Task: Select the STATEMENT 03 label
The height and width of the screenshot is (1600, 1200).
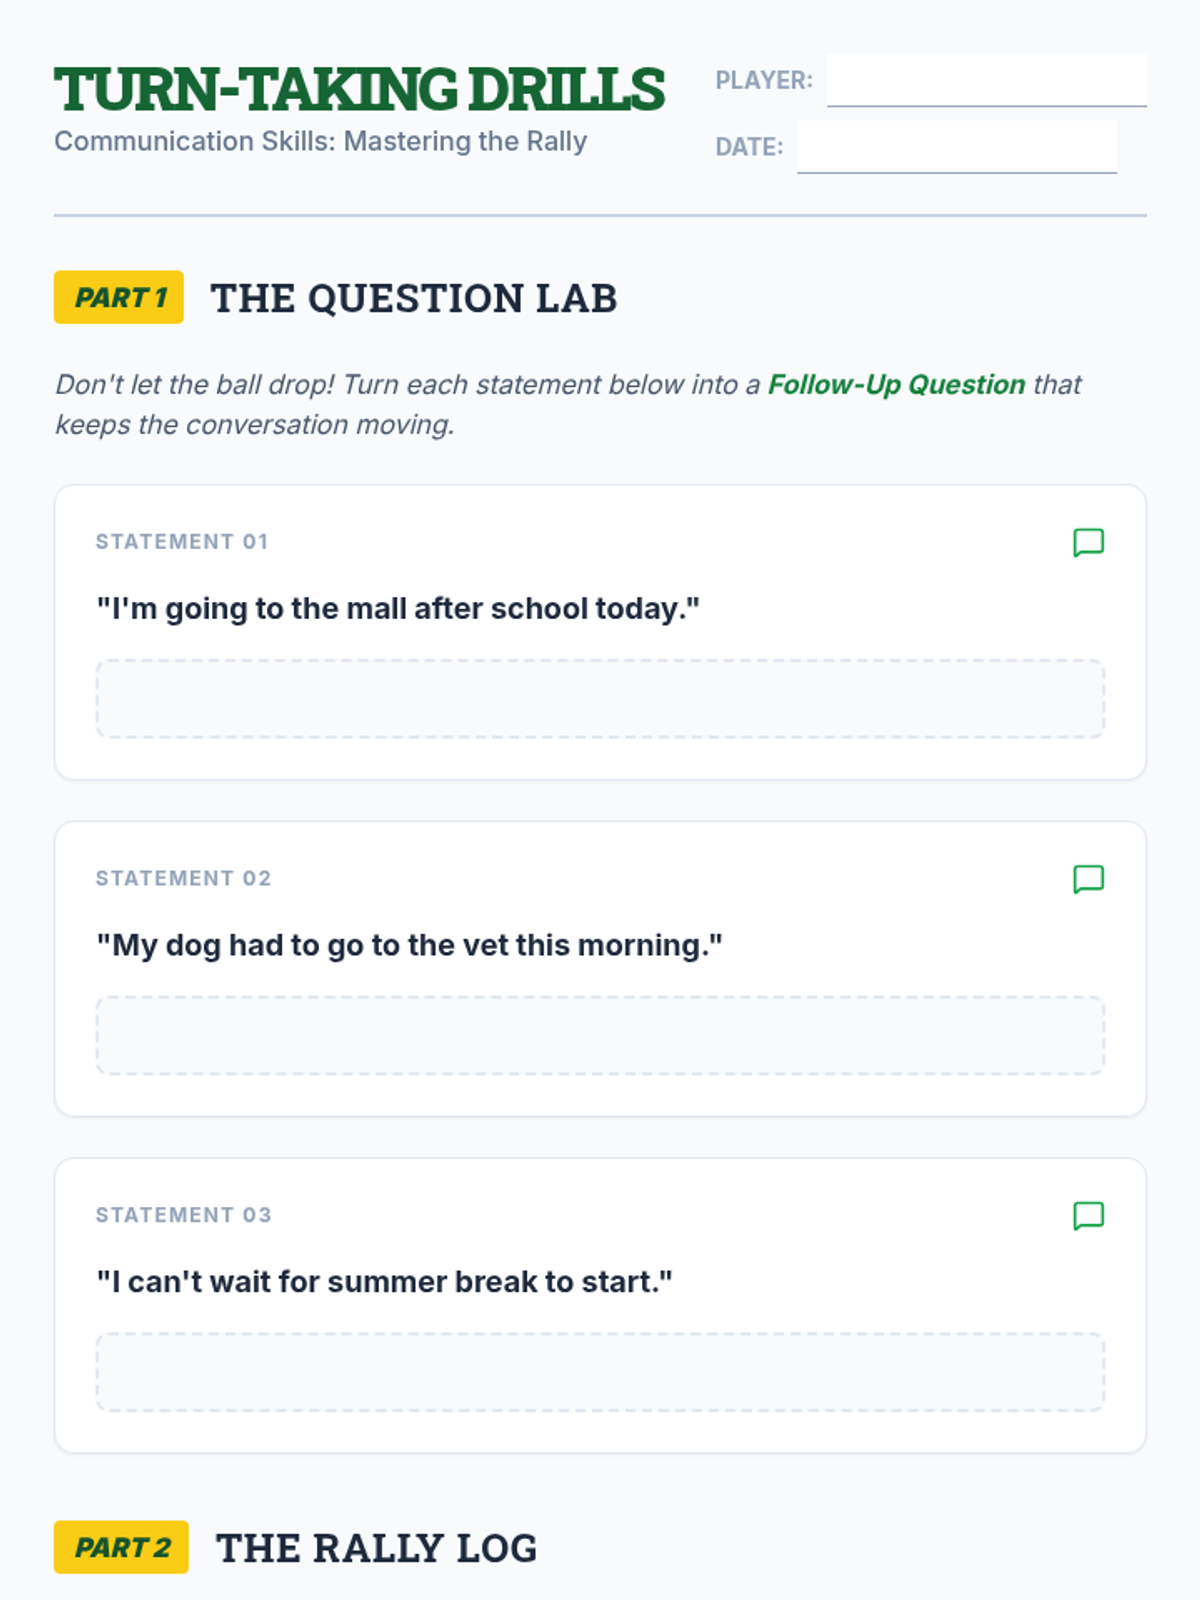Action: tap(183, 1215)
